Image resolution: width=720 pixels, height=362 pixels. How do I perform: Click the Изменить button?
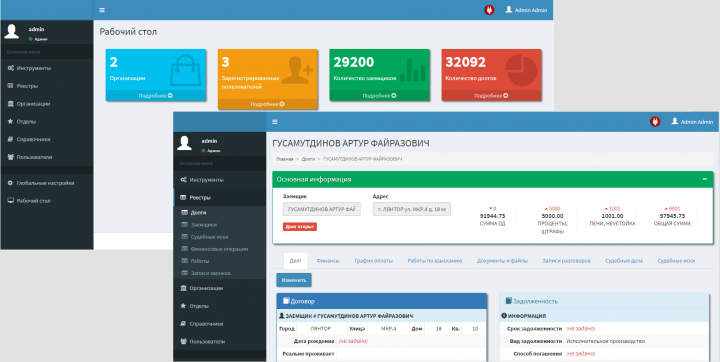click(294, 280)
